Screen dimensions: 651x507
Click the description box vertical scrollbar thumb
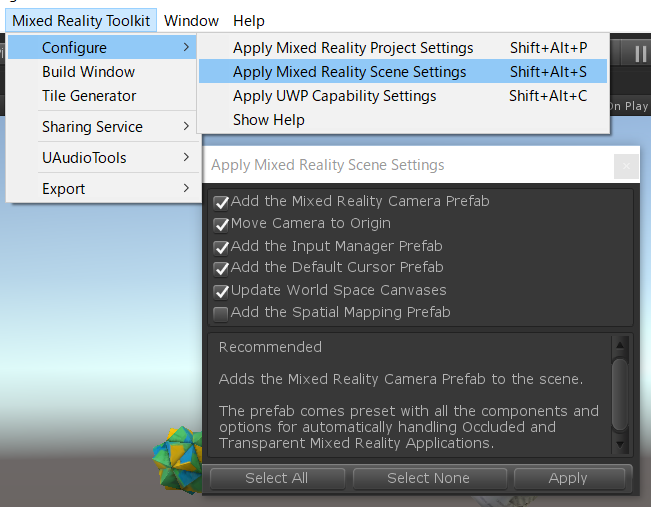(x=620, y=394)
